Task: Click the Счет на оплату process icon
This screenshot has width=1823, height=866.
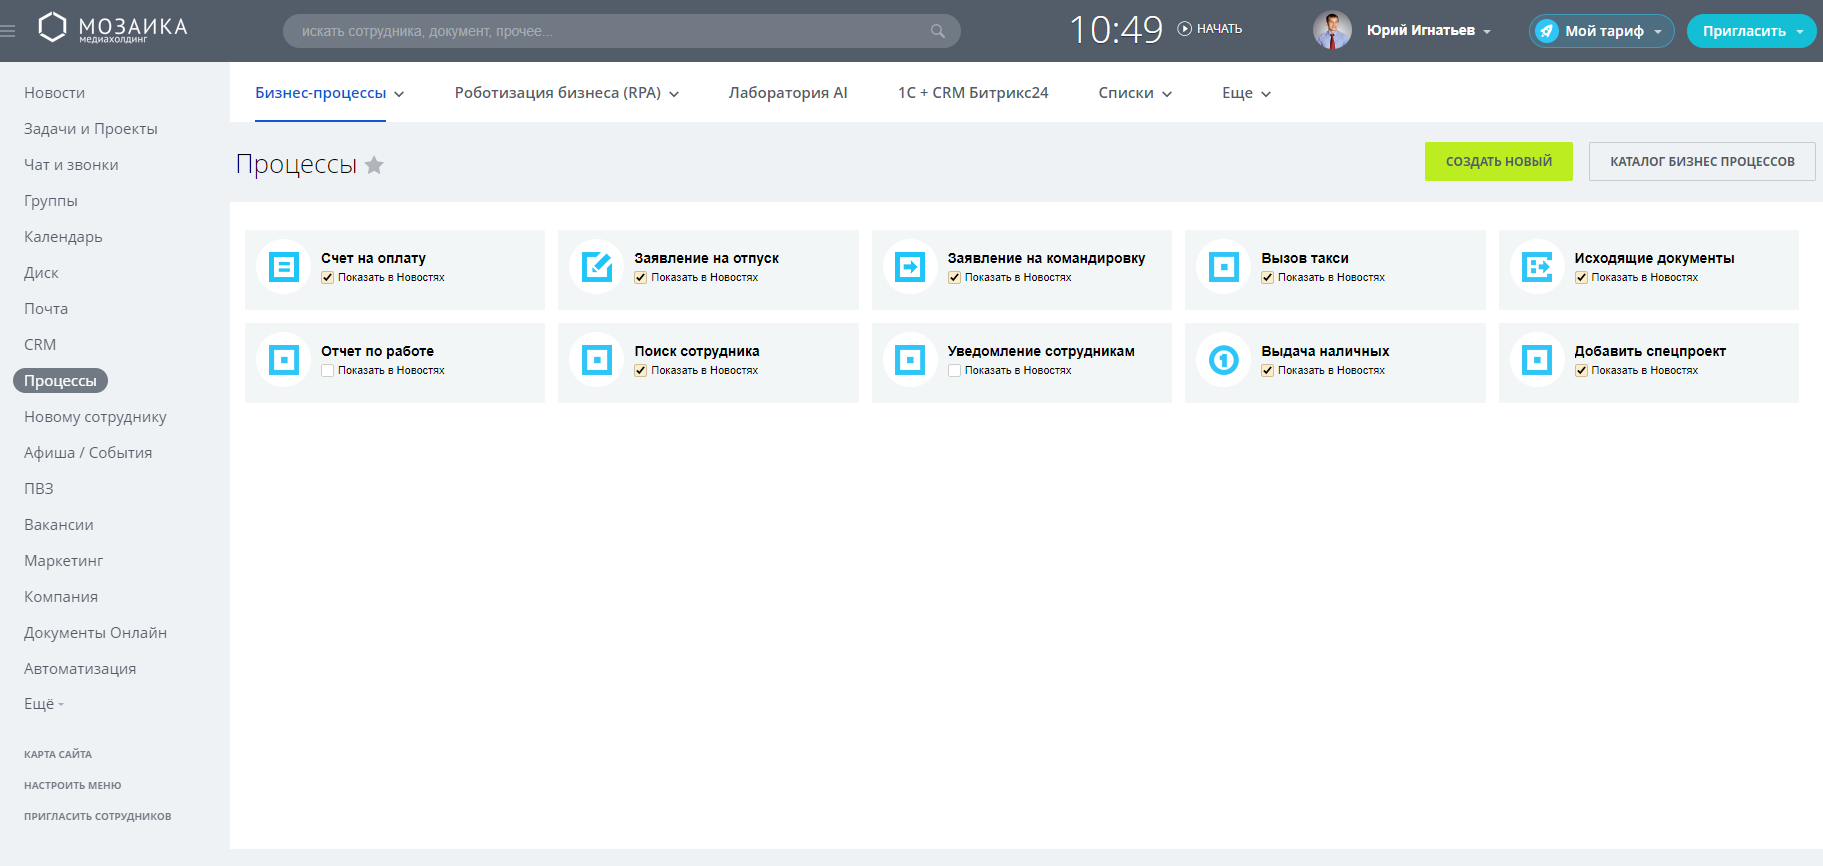Action: pyautogui.click(x=284, y=267)
